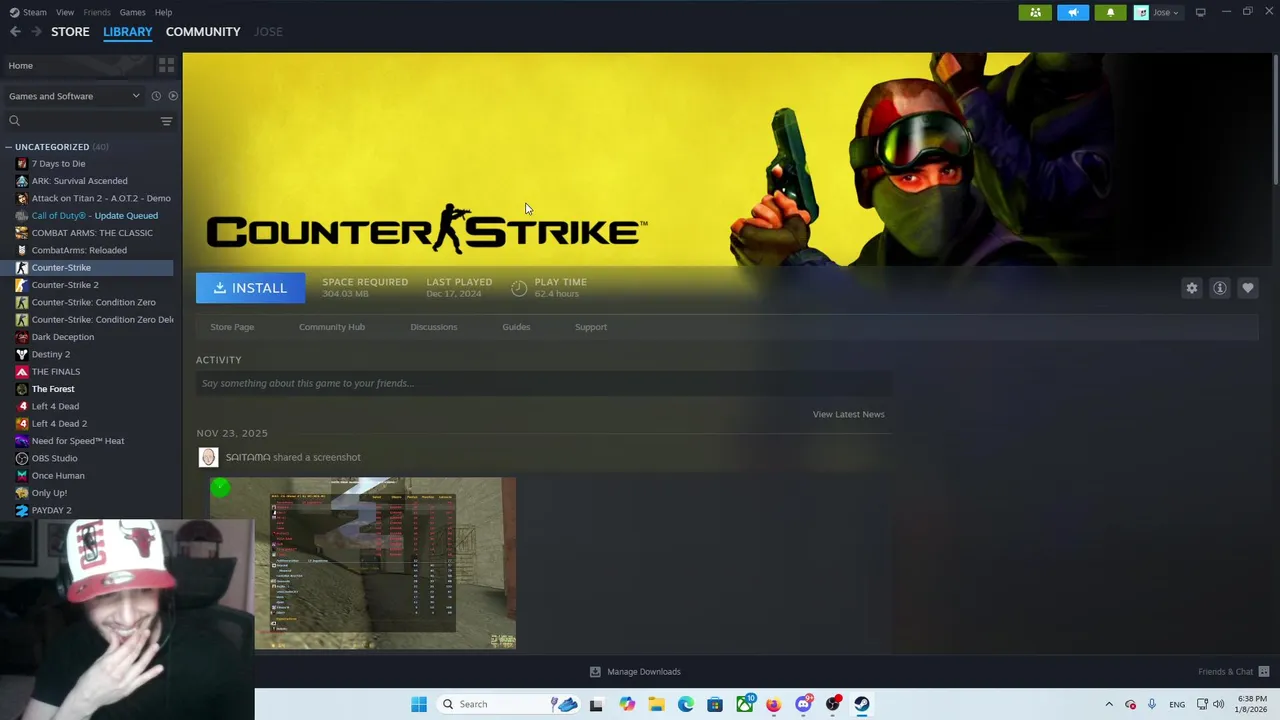Toggle the library grid view icon

[x=167, y=65]
